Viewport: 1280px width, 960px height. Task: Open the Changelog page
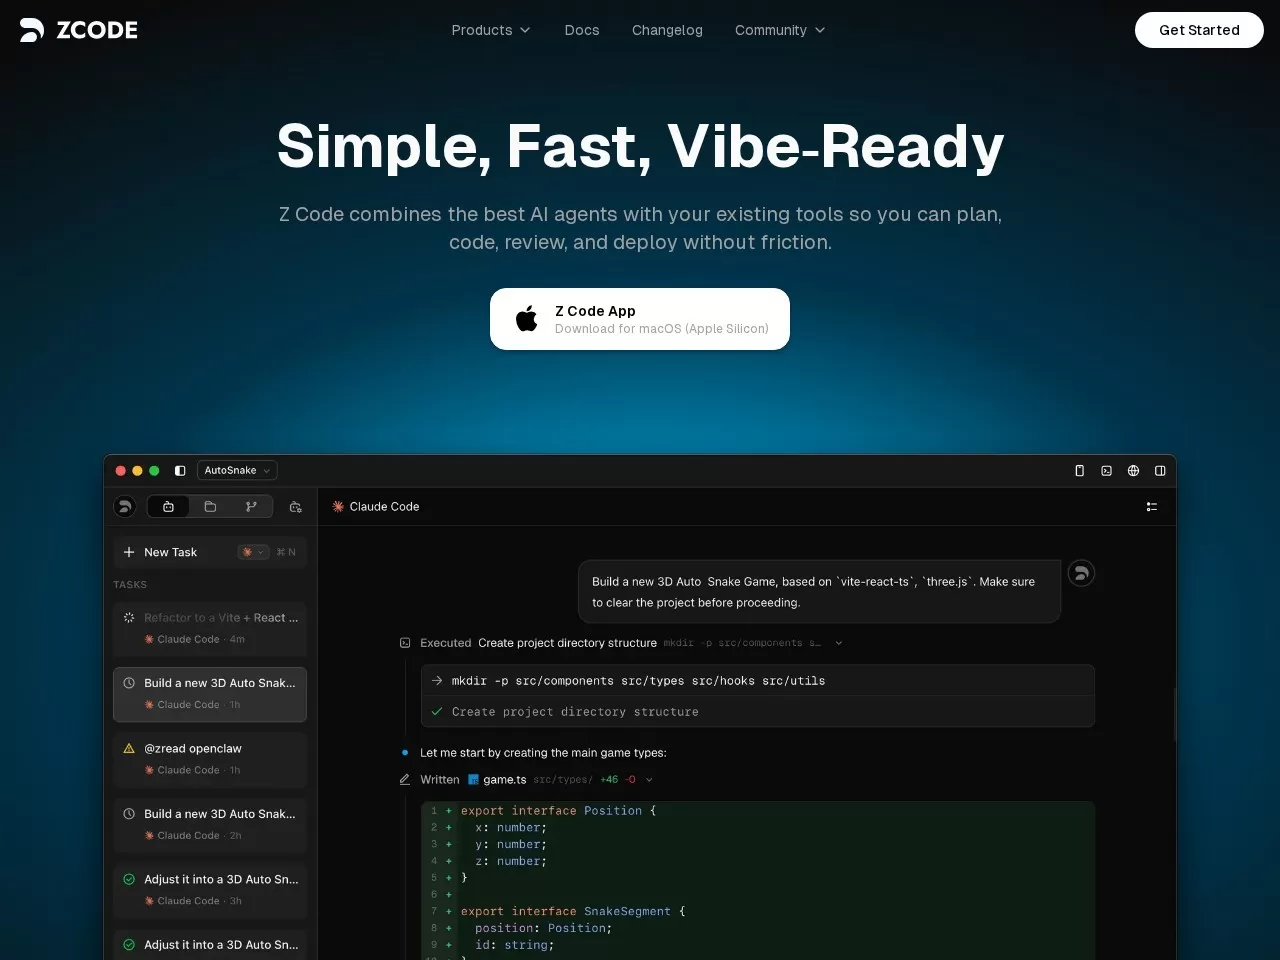tap(667, 30)
